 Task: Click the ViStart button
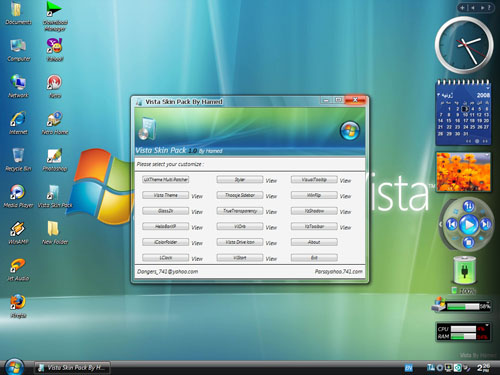pyautogui.click(x=240, y=258)
